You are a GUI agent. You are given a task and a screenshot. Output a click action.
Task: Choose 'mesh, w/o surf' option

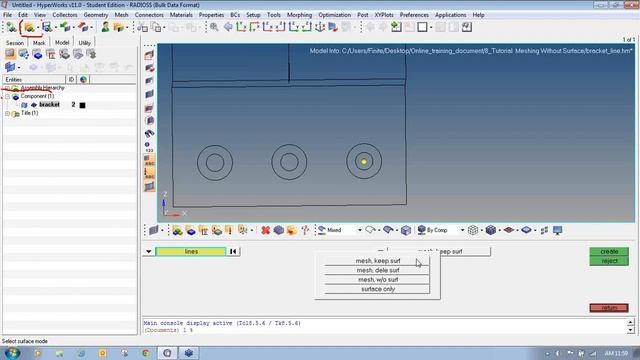tap(378, 280)
